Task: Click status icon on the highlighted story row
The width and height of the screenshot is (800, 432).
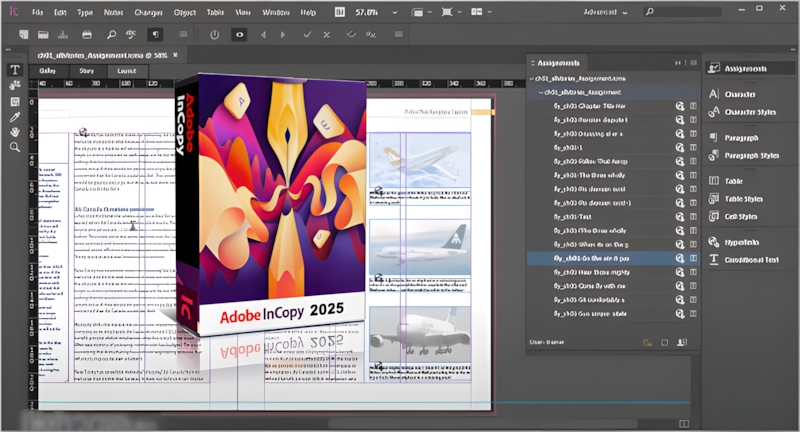Action: [680, 258]
